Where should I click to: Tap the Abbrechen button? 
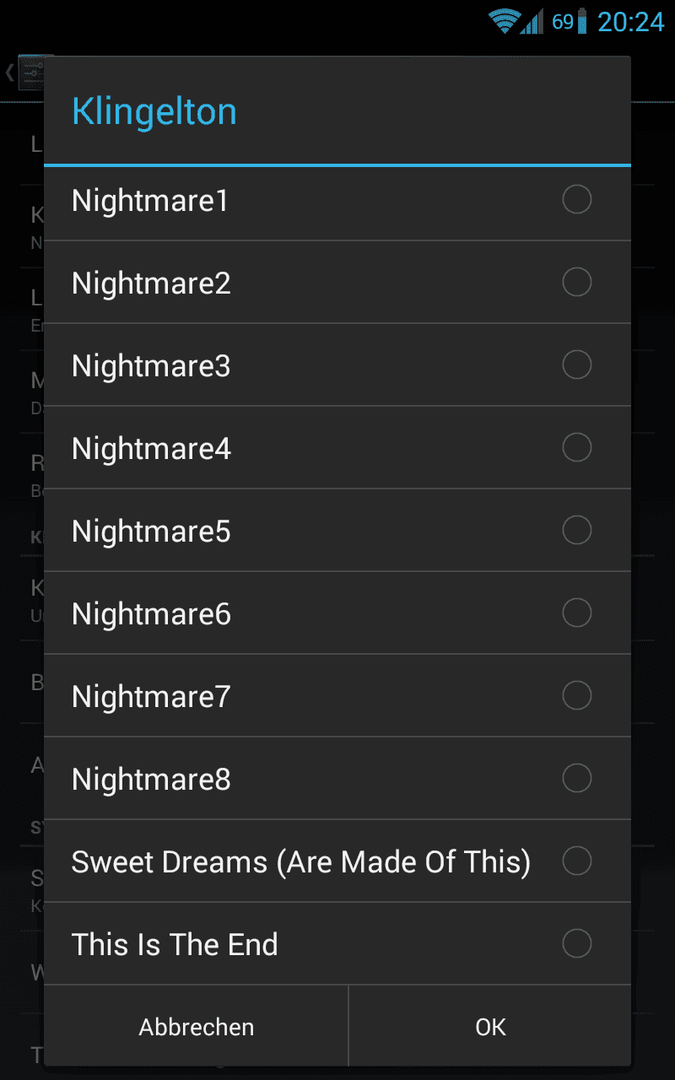[x=196, y=1026]
